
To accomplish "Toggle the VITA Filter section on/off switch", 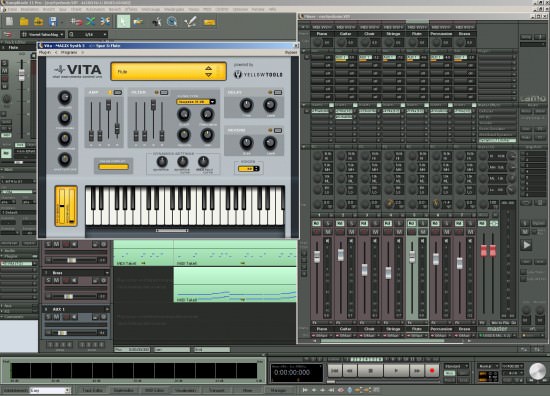I will (x=164, y=92).
